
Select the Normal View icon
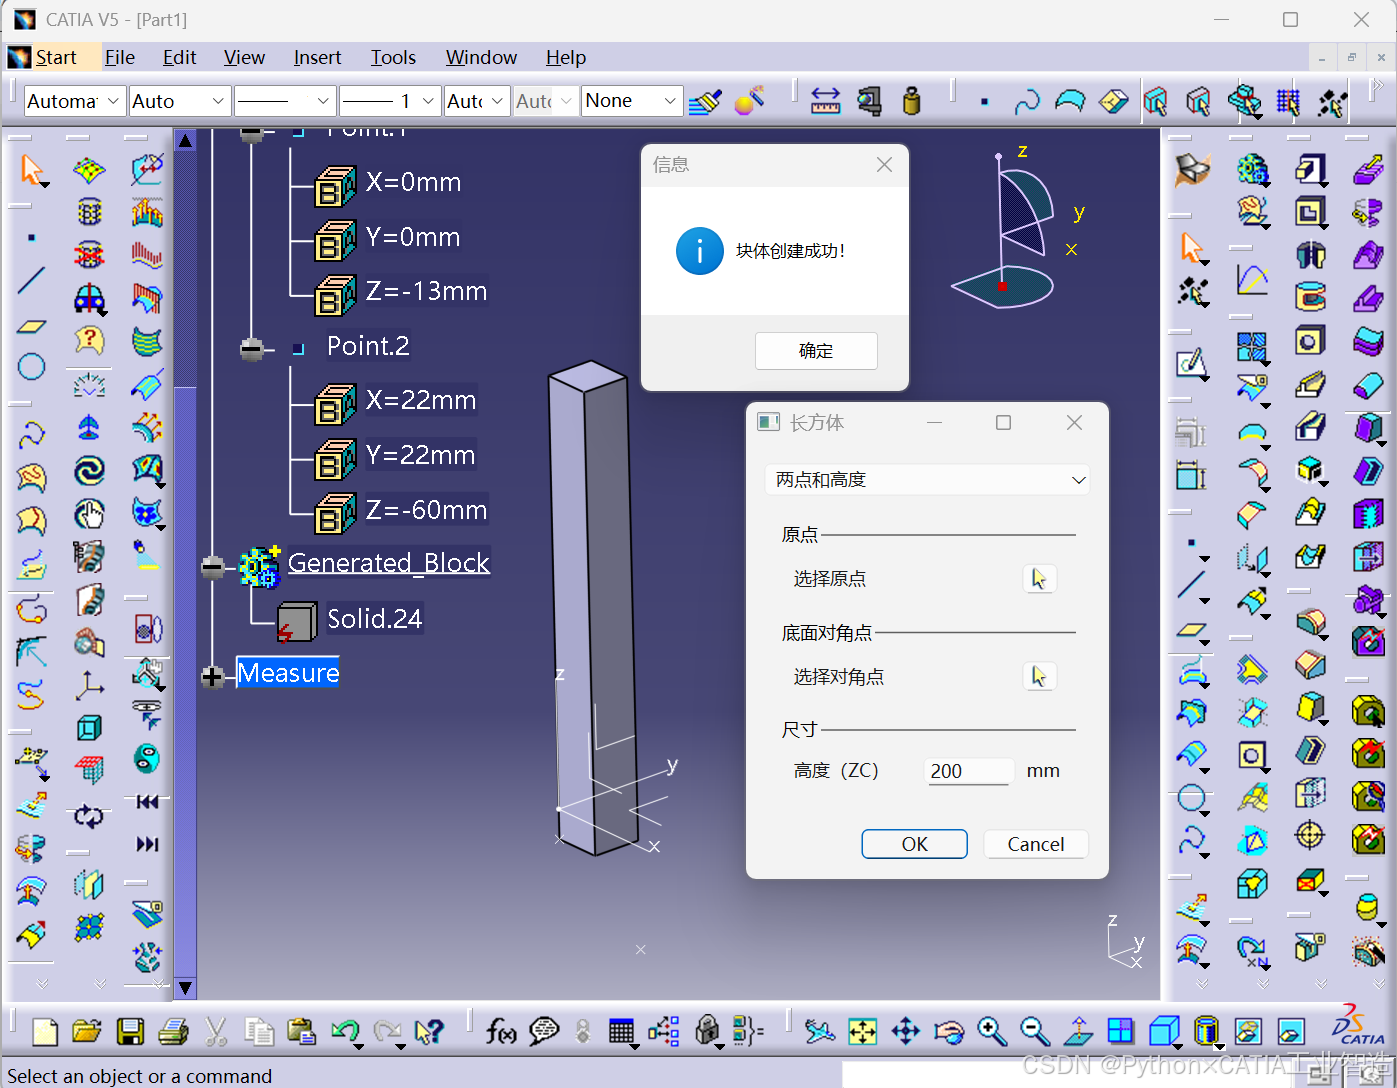pyautogui.click(x=1078, y=1031)
